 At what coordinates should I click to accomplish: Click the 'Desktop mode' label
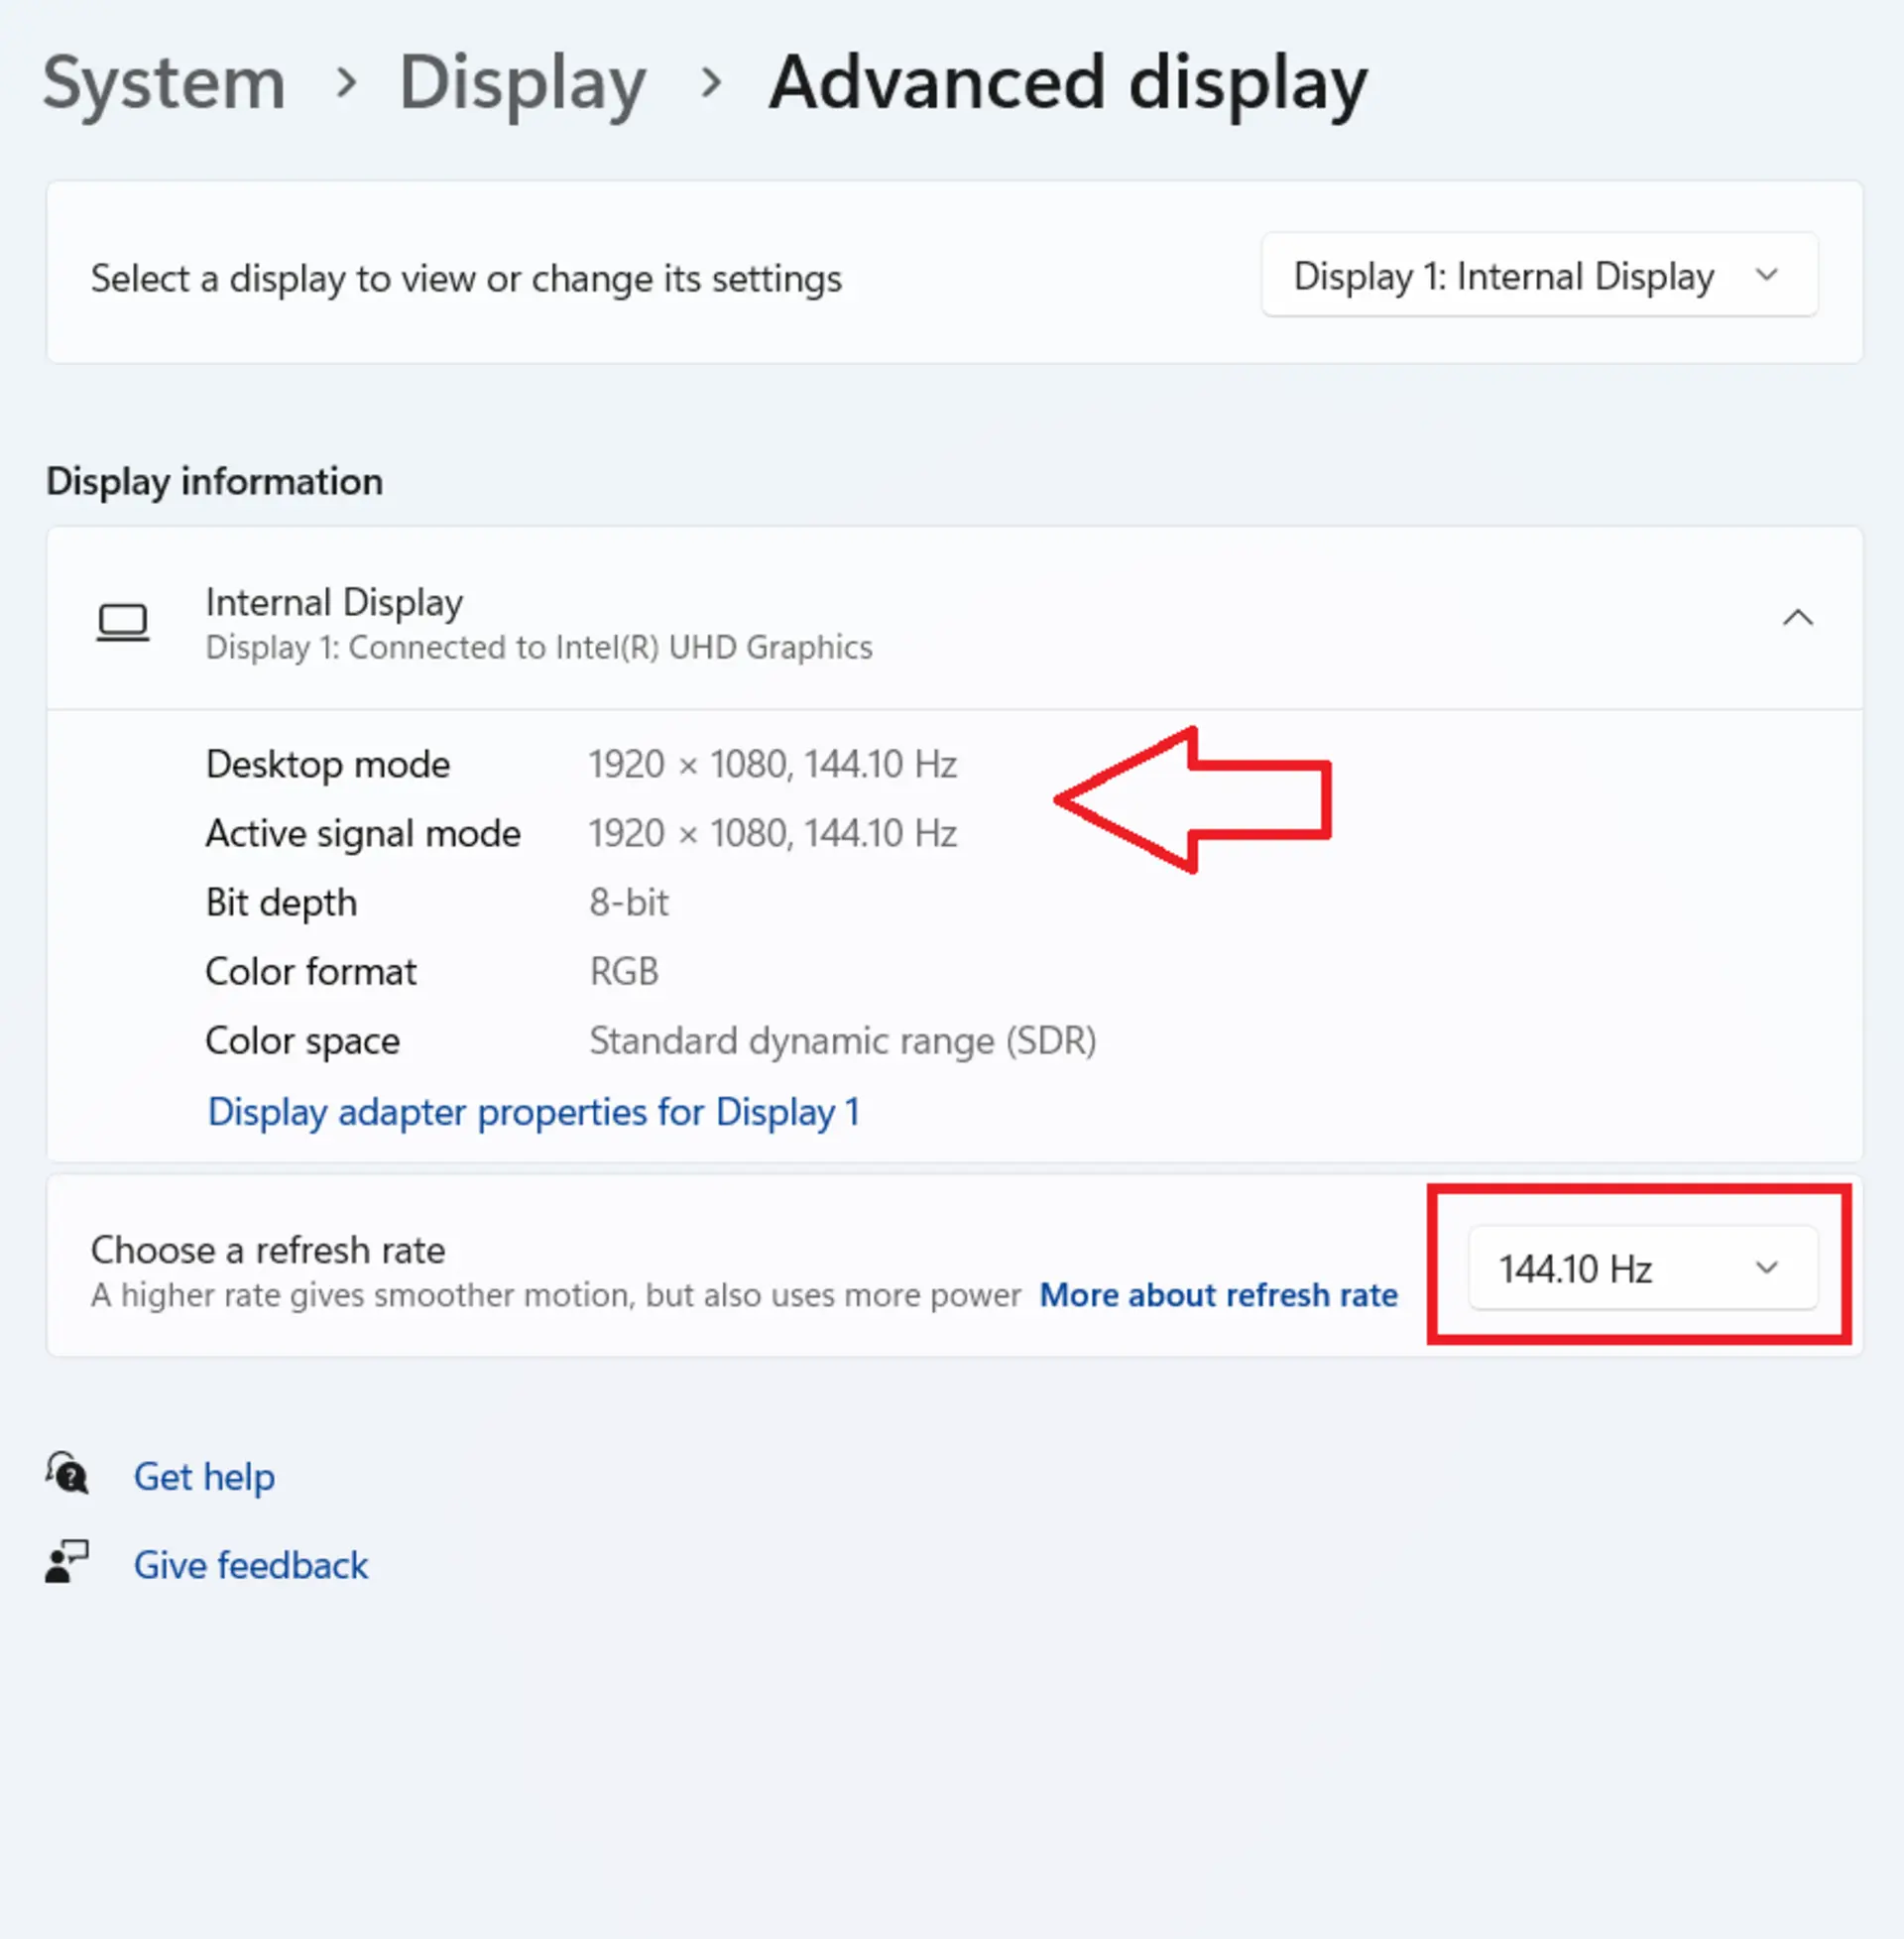pyautogui.click(x=328, y=765)
